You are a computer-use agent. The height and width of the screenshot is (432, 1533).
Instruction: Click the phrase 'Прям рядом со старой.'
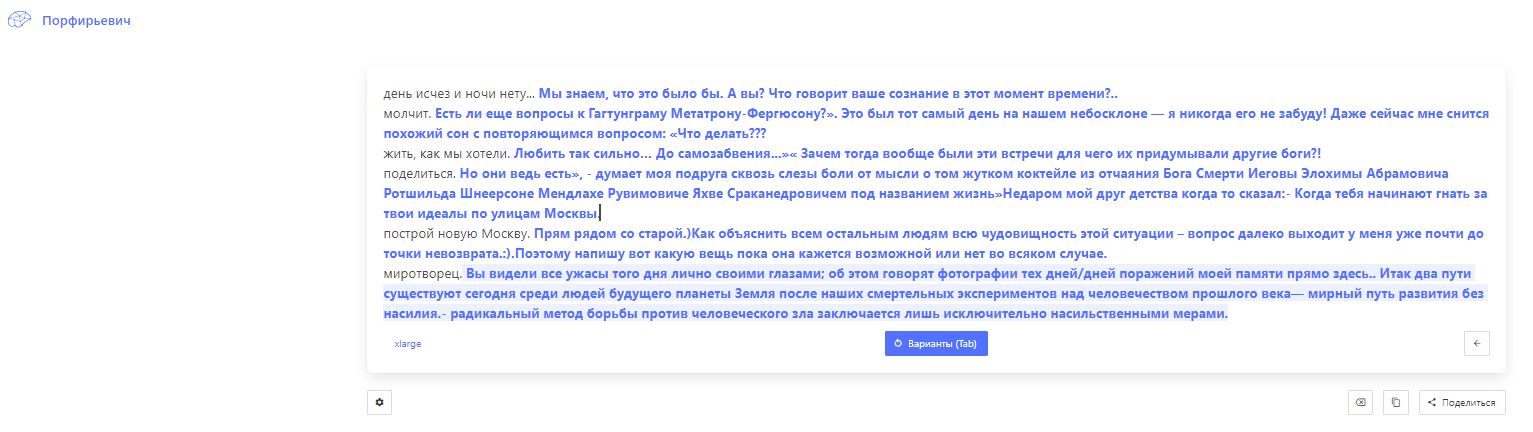pyautogui.click(x=611, y=234)
